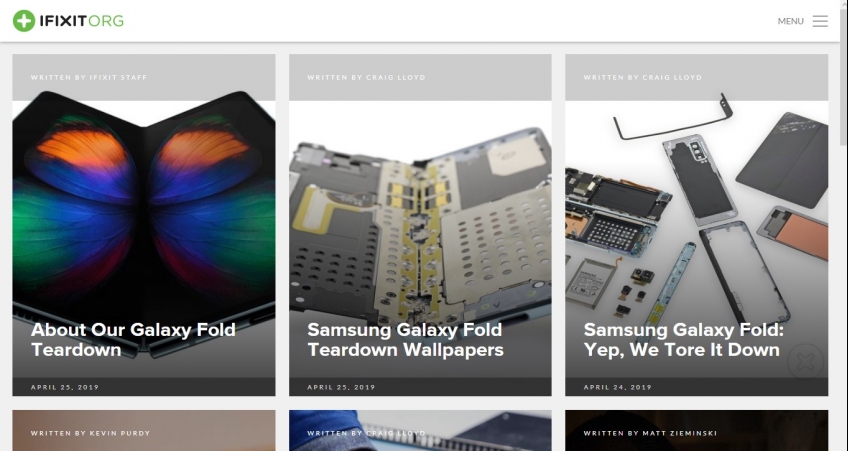848x451 pixels.
Task: Click the green iFixit plus logo icon
Action: pos(24,21)
